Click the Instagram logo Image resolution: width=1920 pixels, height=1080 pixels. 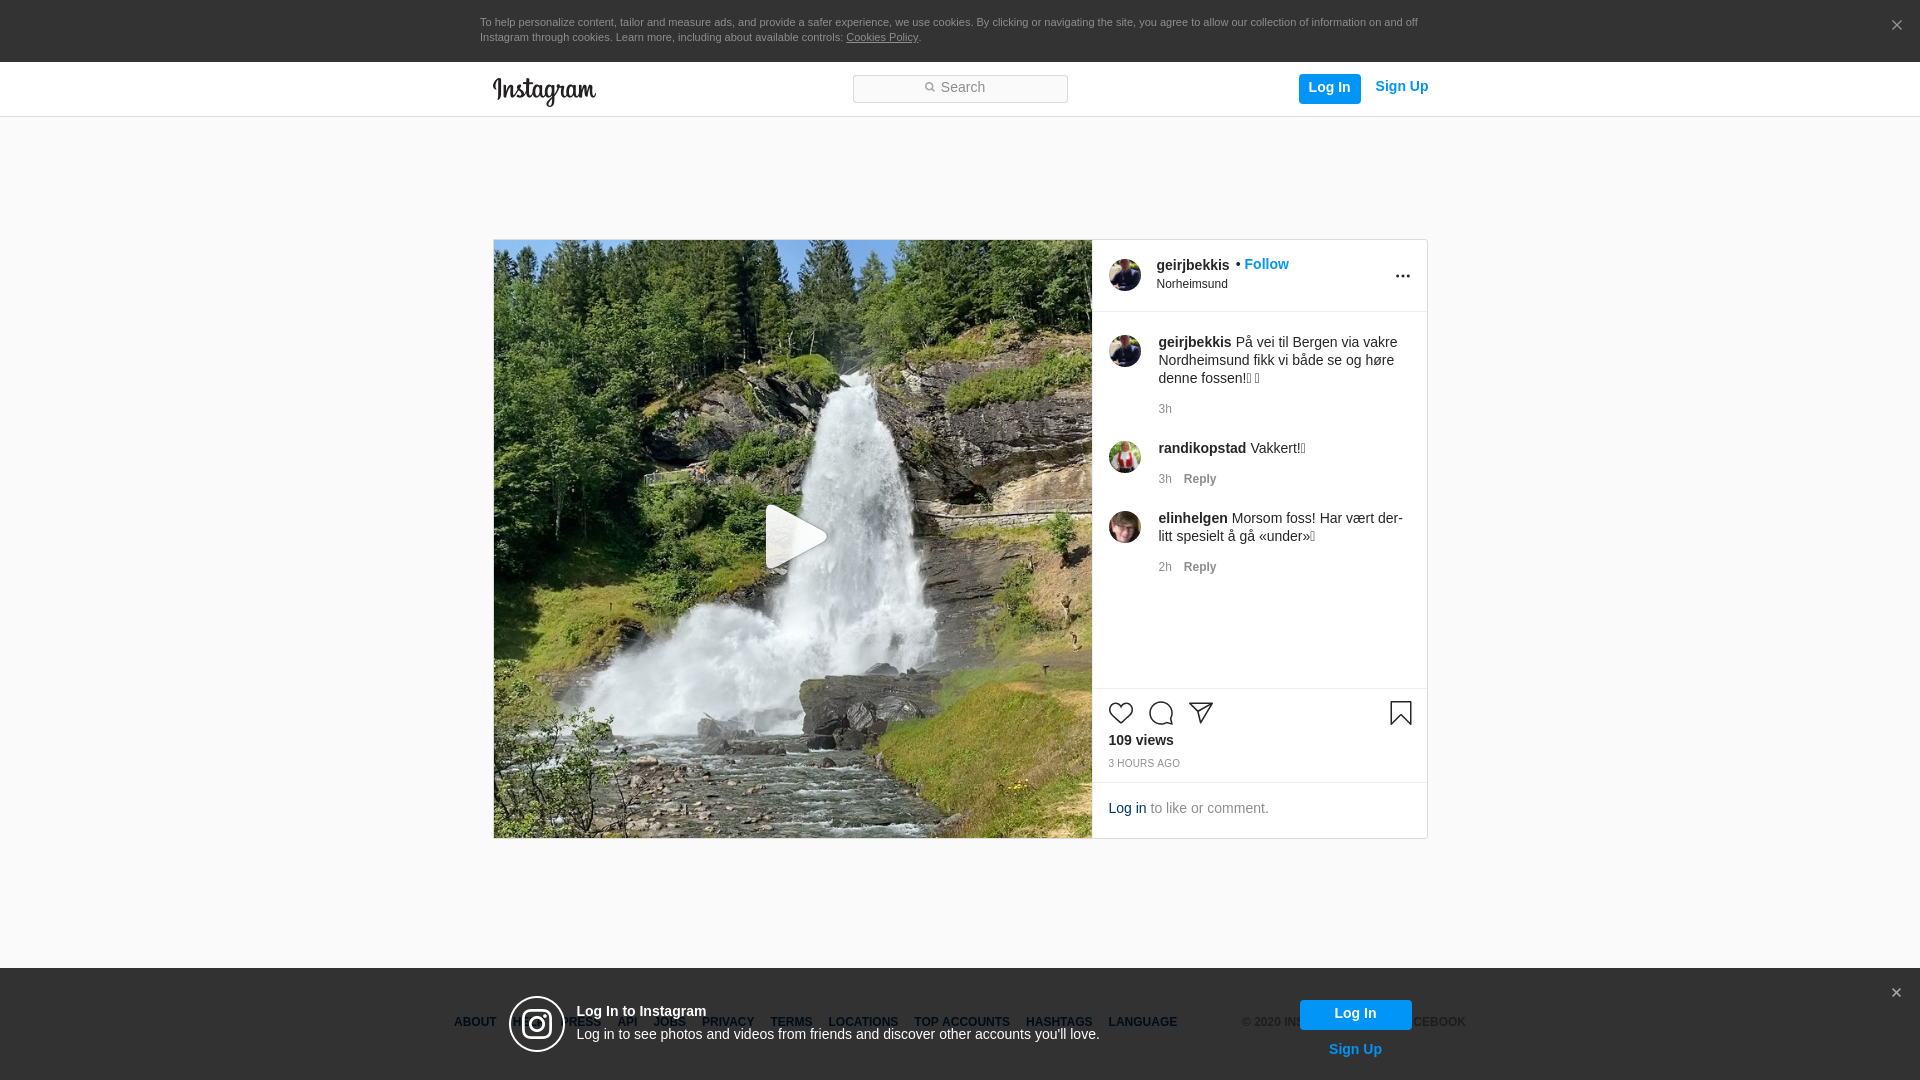[x=544, y=91]
